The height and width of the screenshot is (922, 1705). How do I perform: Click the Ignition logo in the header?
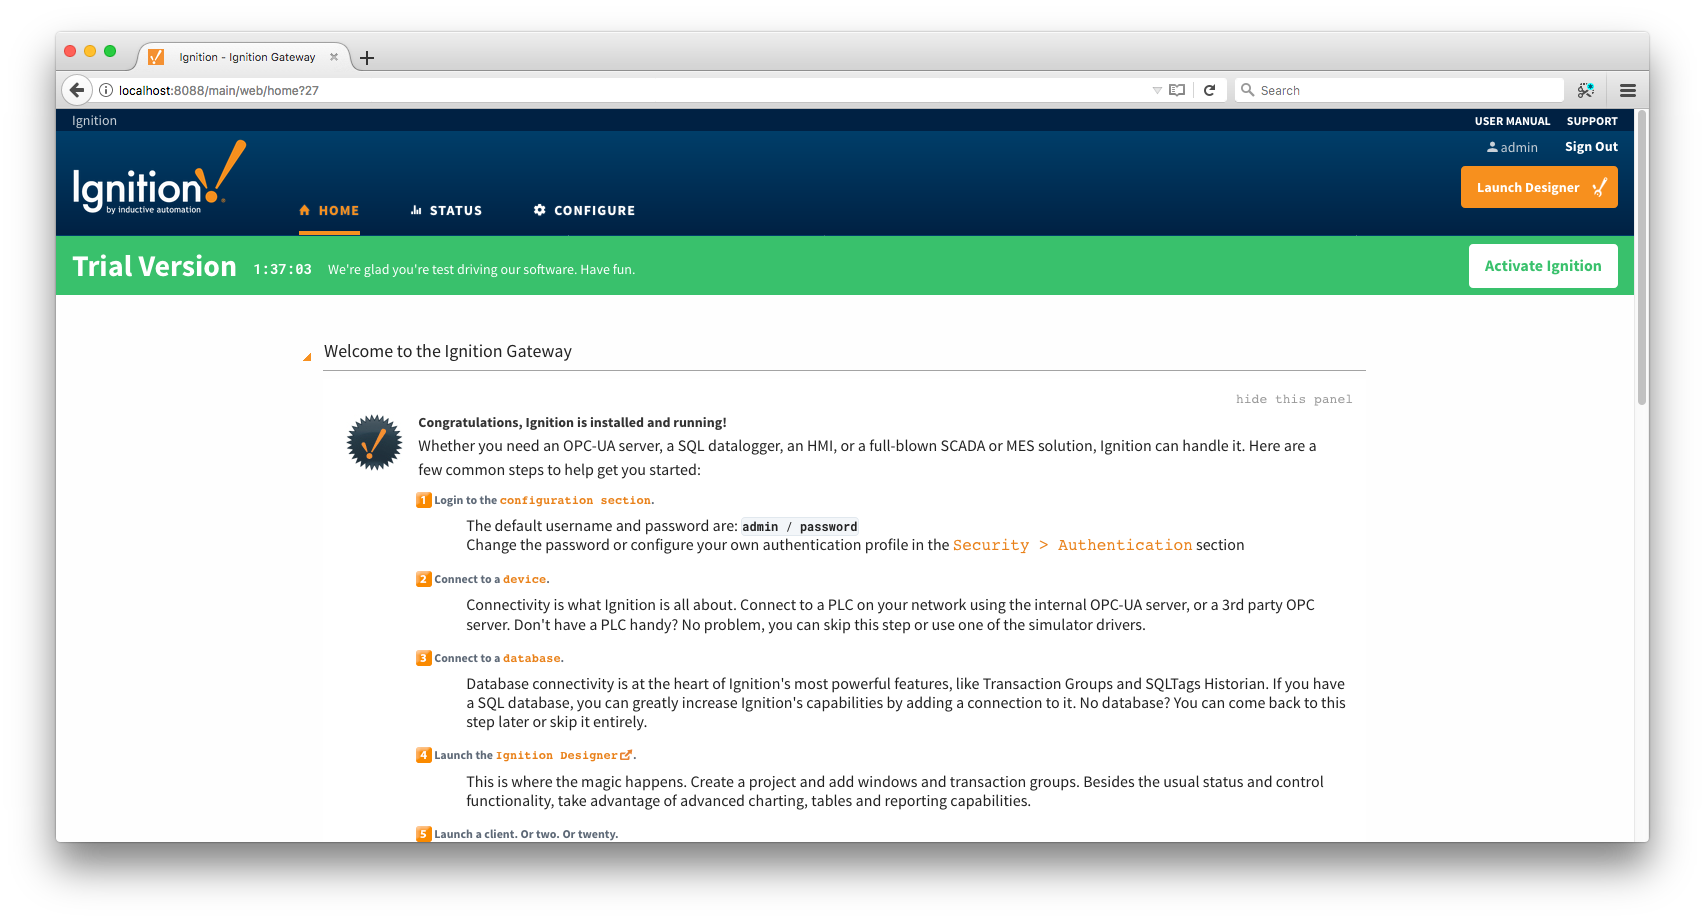coord(159,178)
